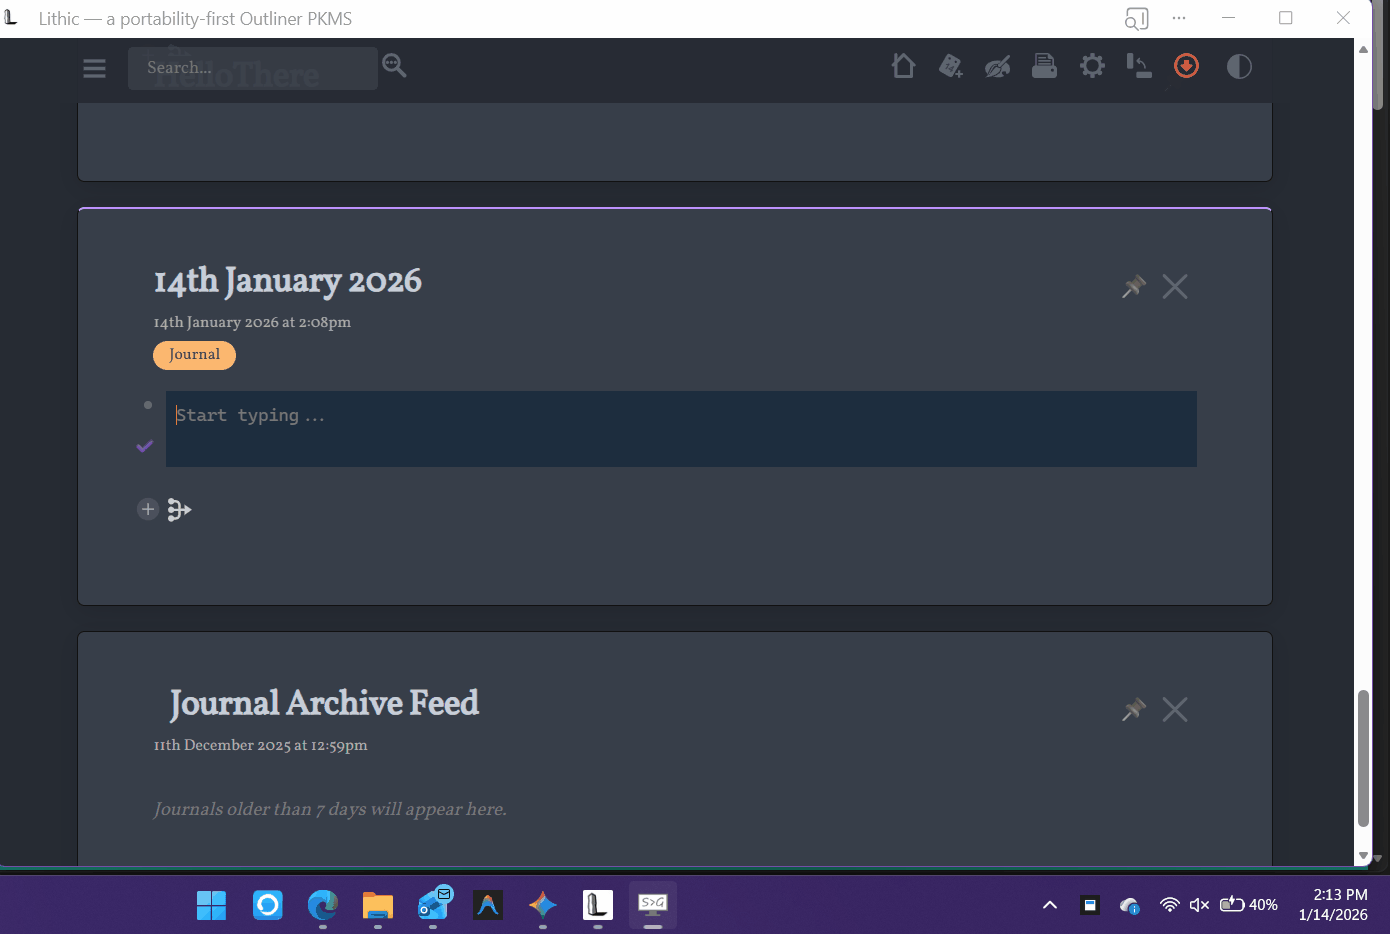Click the advanced search magnifier icon
This screenshot has height=934, width=1390.
pos(395,66)
